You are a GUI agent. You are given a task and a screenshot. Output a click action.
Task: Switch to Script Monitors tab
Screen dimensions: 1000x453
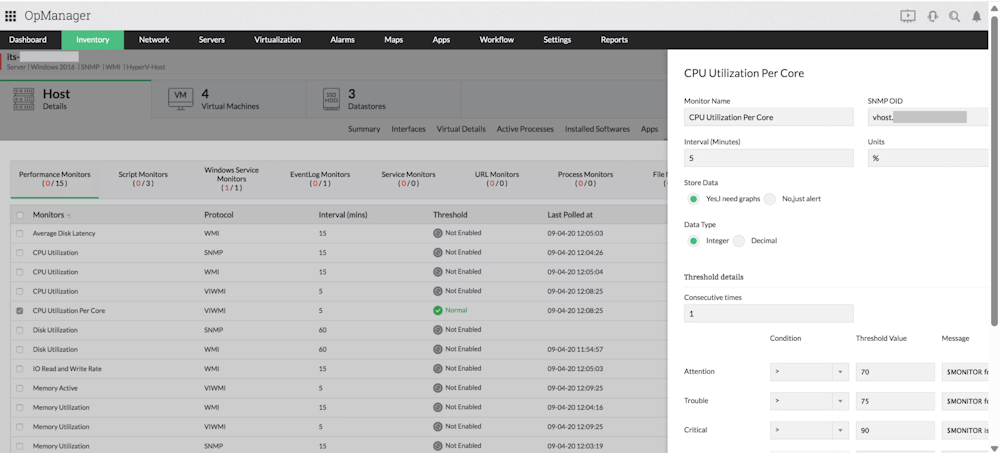(143, 179)
